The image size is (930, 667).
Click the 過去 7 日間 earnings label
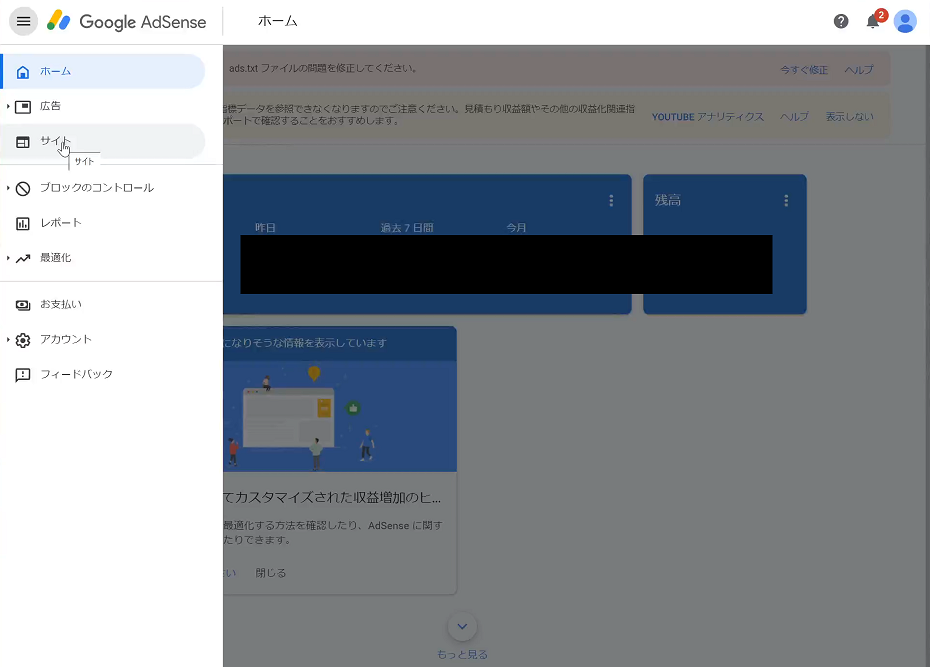tap(407, 228)
